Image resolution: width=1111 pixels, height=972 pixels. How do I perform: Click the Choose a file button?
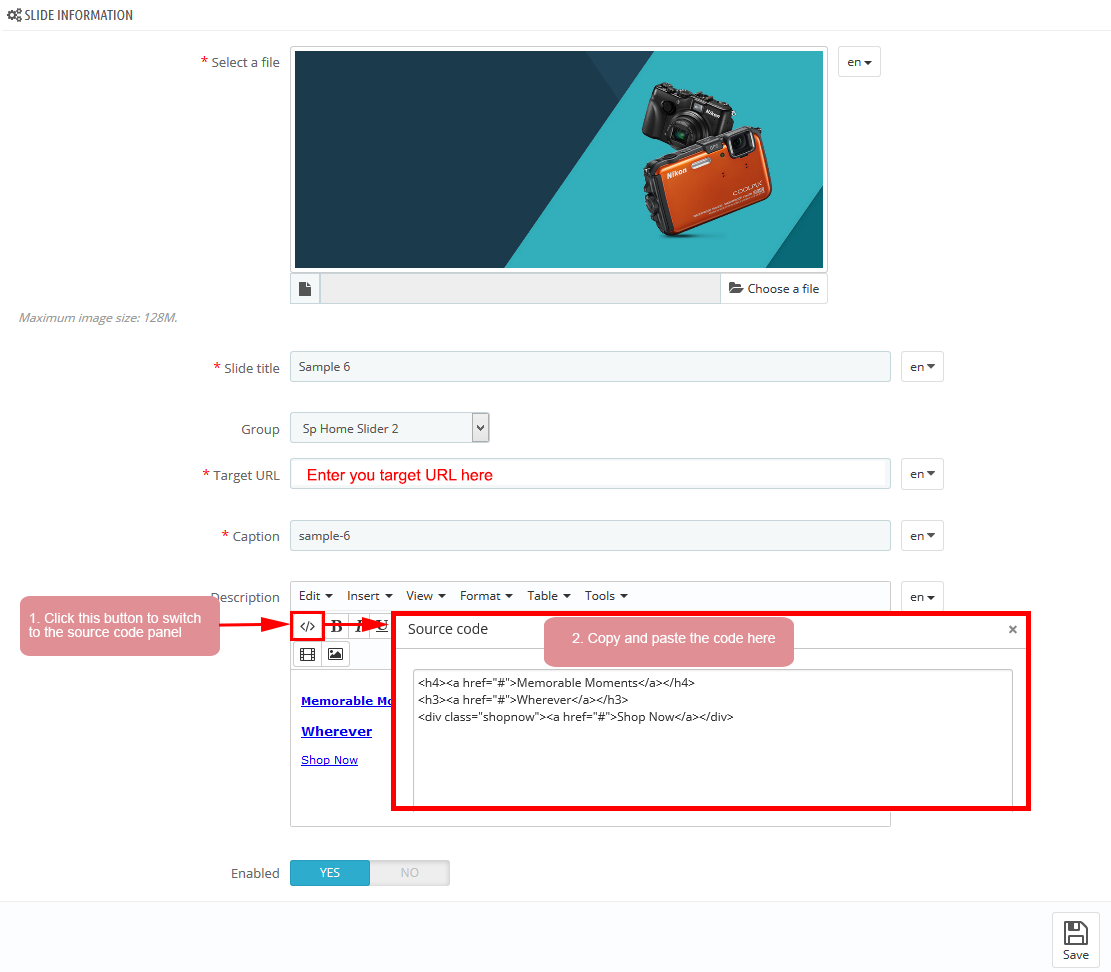pos(774,289)
